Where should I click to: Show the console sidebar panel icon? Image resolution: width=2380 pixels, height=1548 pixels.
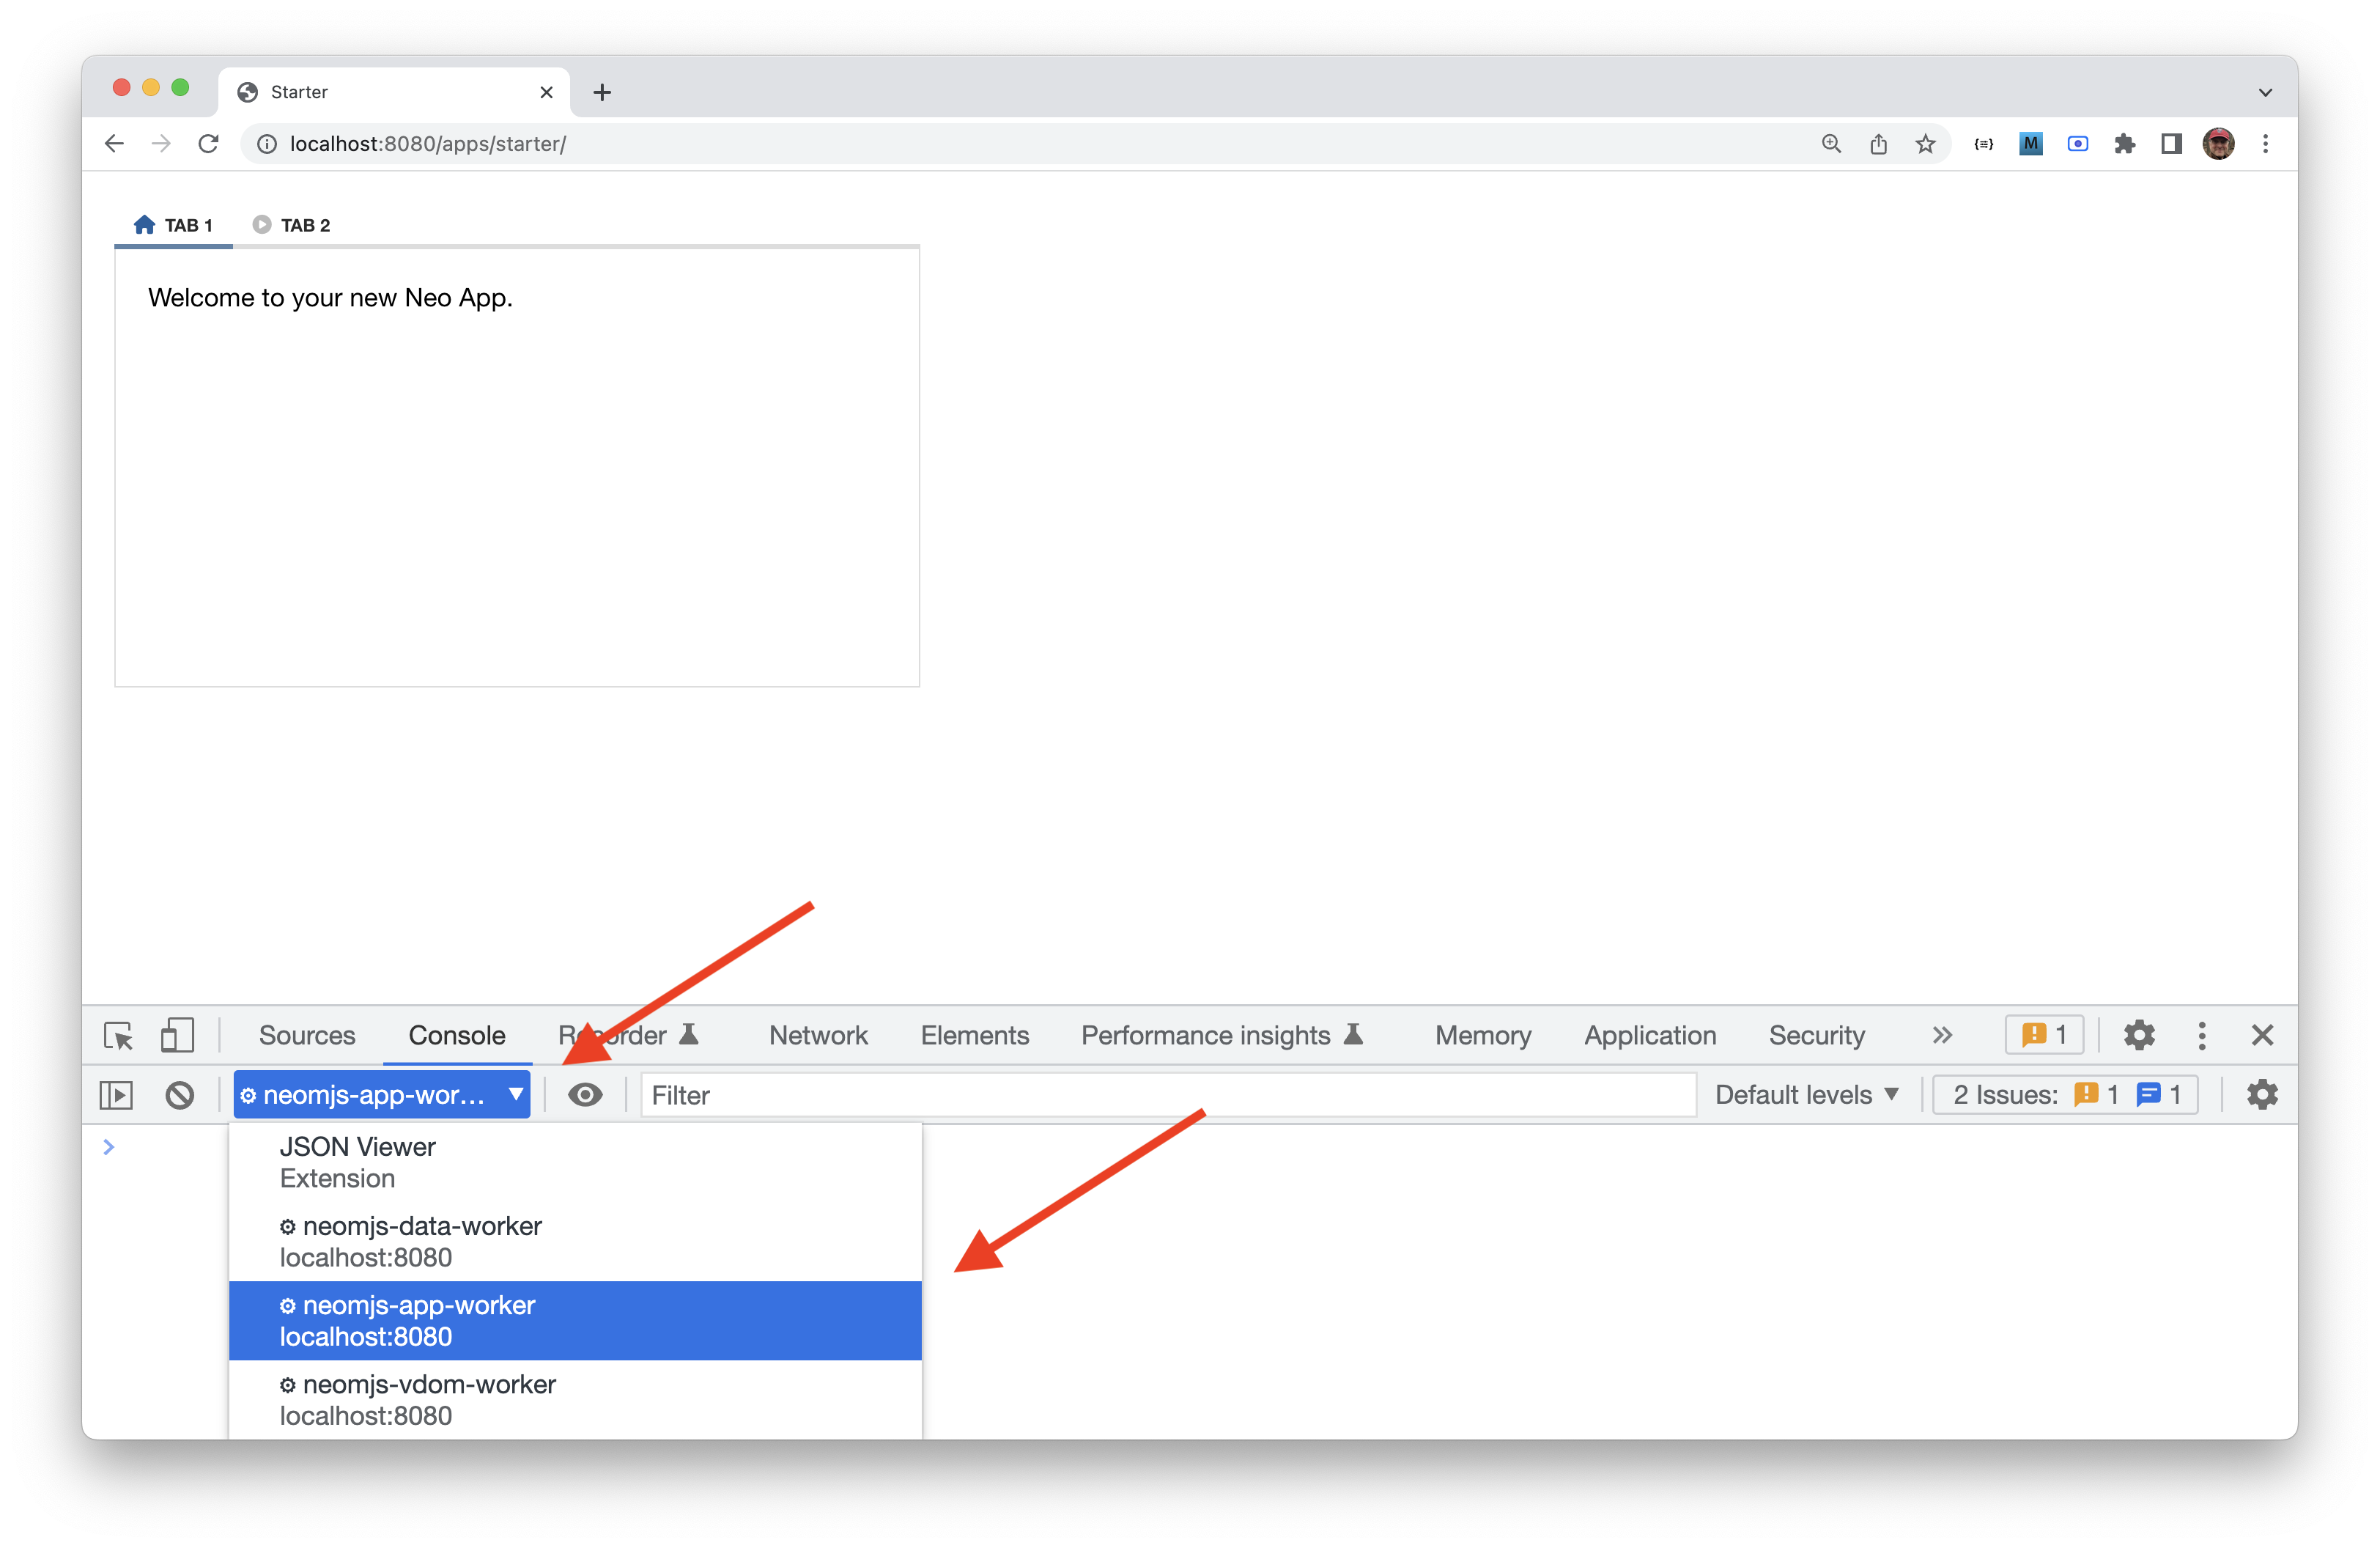point(116,1095)
